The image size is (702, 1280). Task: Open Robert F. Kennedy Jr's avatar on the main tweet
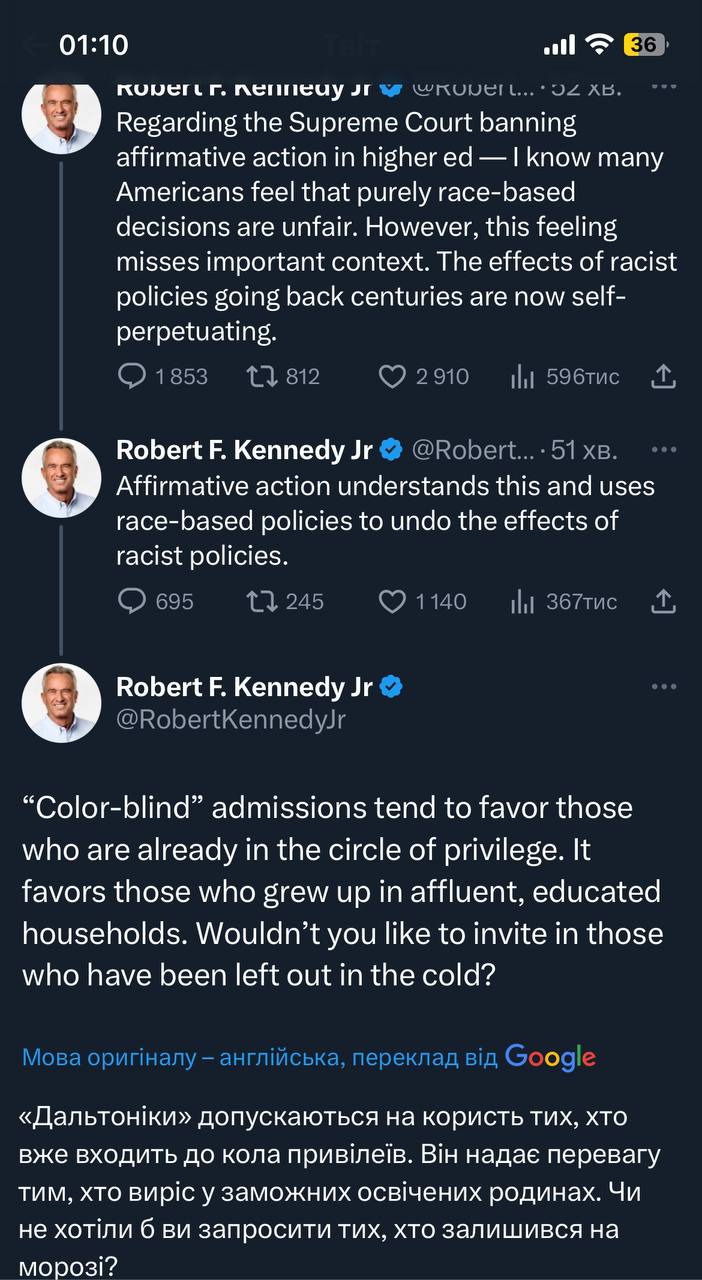(x=61, y=703)
